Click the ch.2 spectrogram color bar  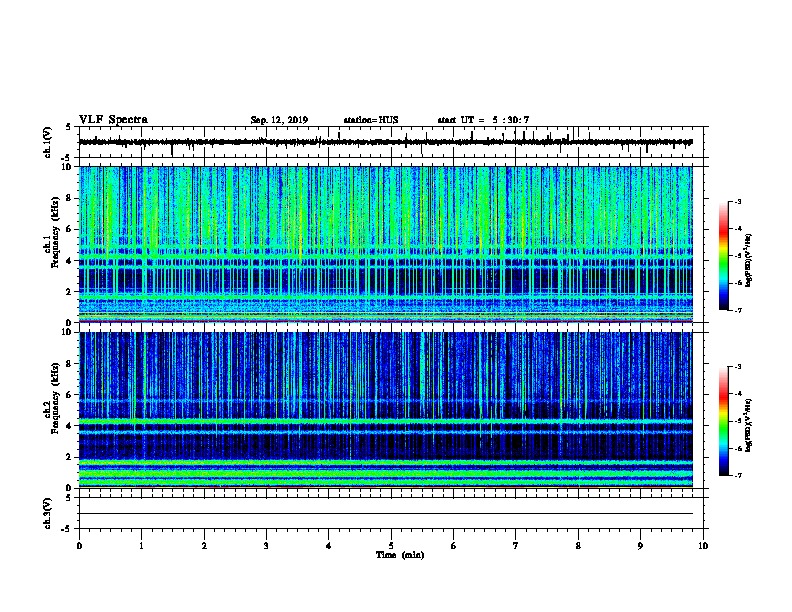[724, 421]
